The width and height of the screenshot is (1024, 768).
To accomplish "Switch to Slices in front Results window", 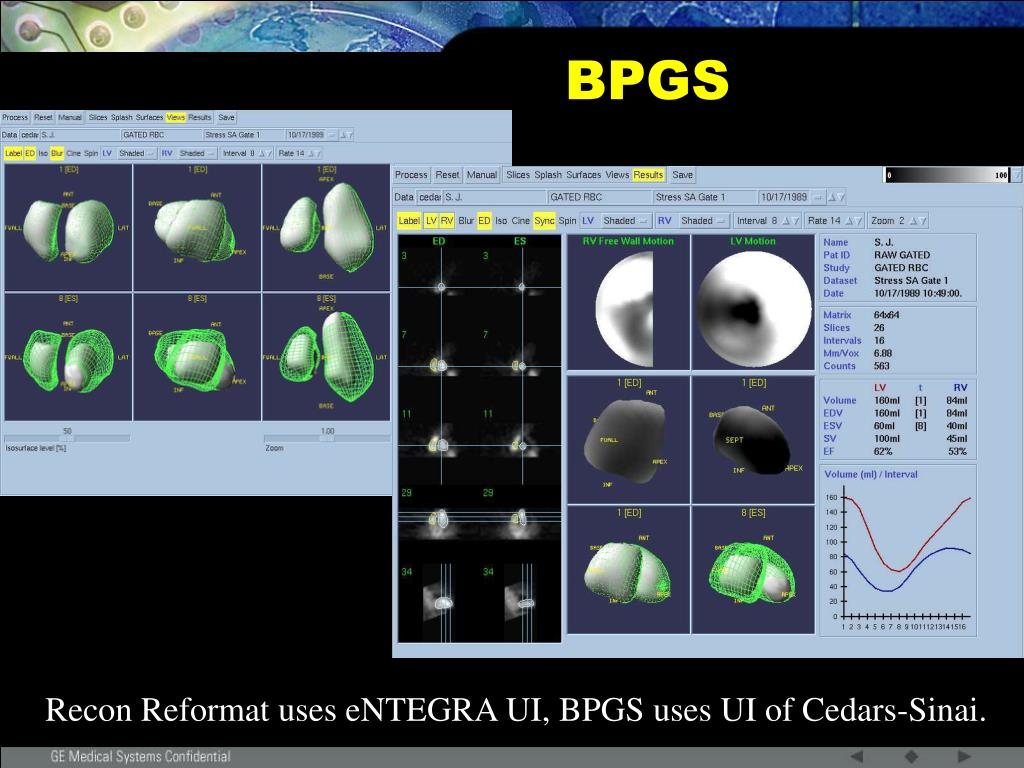I will point(518,175).
